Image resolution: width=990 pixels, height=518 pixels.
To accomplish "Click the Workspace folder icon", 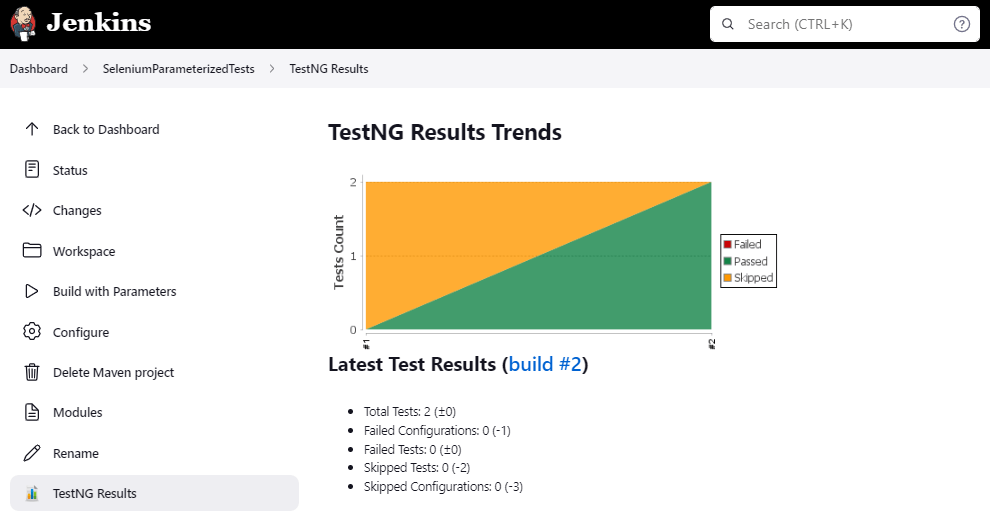I will click(x=32, y=251).
